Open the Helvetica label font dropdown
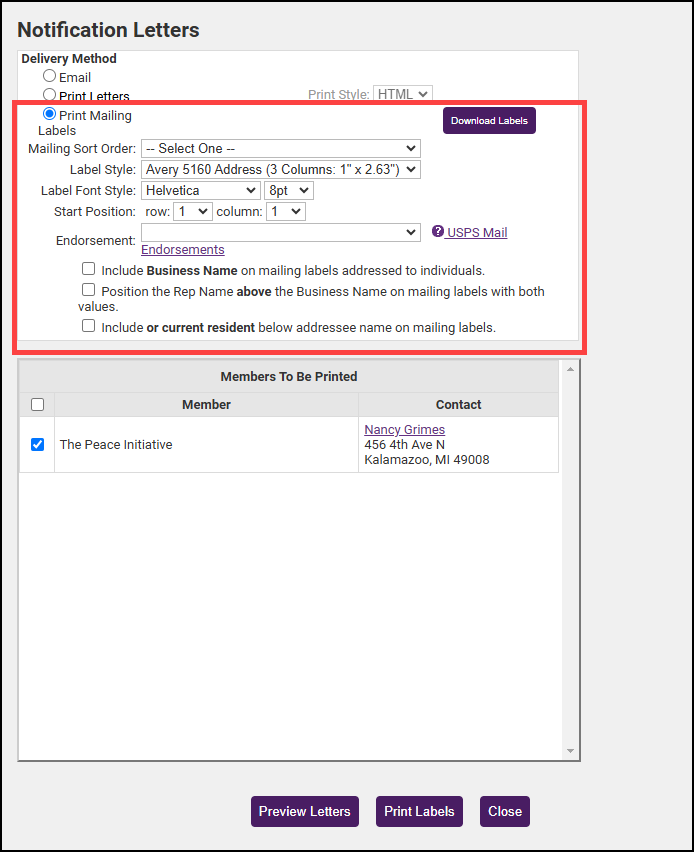The width and height of the screenshot is (694, 852). 200,190
